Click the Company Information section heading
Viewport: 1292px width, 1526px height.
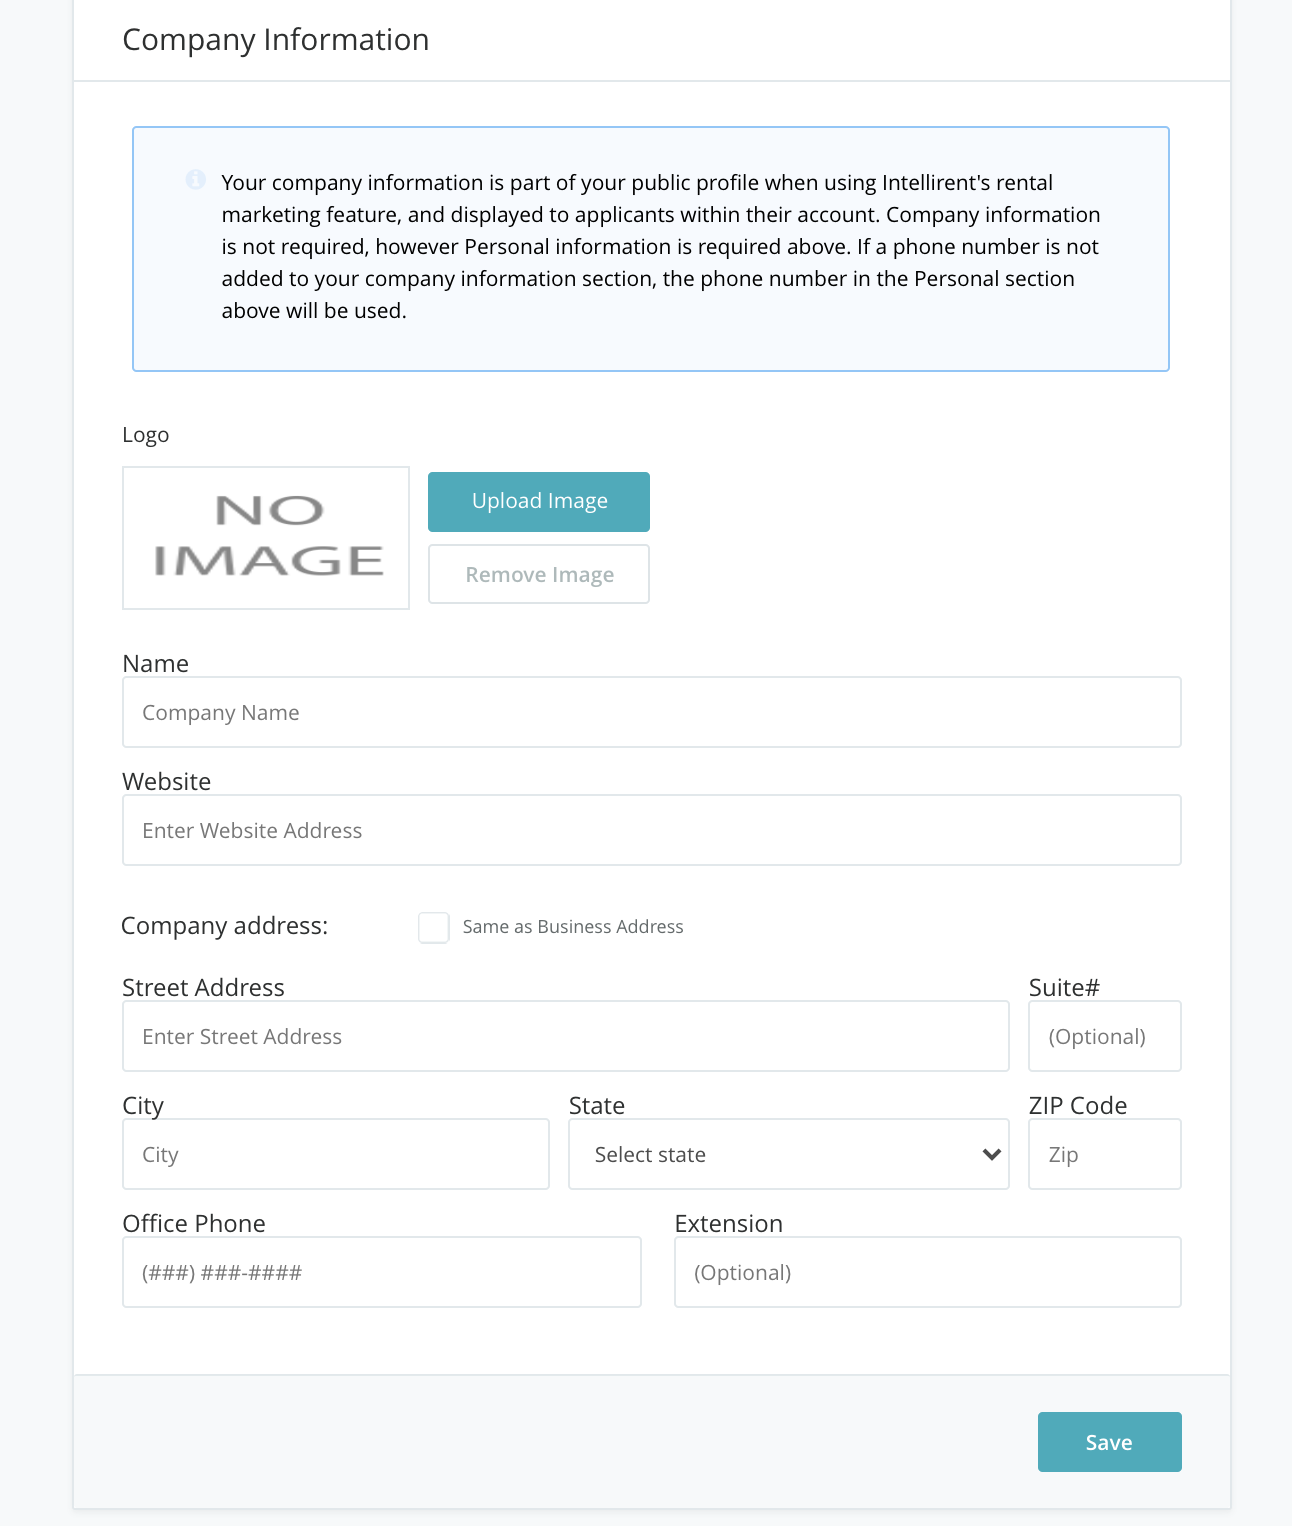pyautogui.click(x=276, y=40)
